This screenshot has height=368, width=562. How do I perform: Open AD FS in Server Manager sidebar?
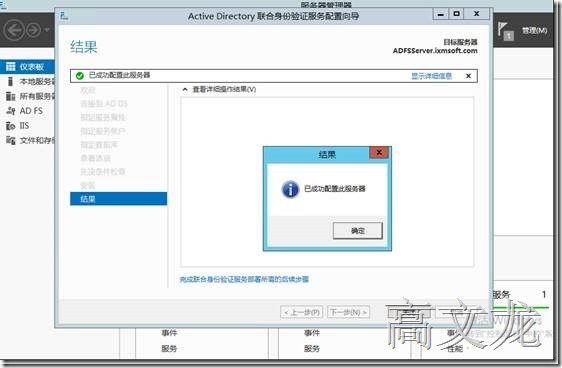click(28, 111)
